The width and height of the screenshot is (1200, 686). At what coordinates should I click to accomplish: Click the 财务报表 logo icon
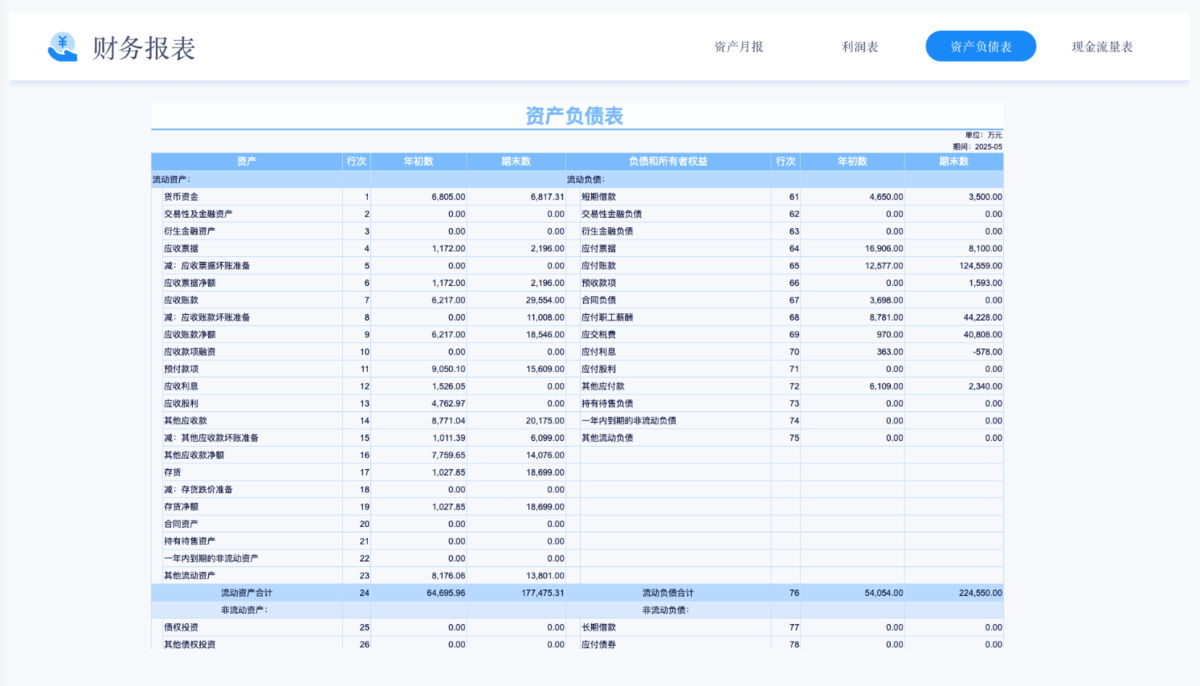click(x=62, y=44)
